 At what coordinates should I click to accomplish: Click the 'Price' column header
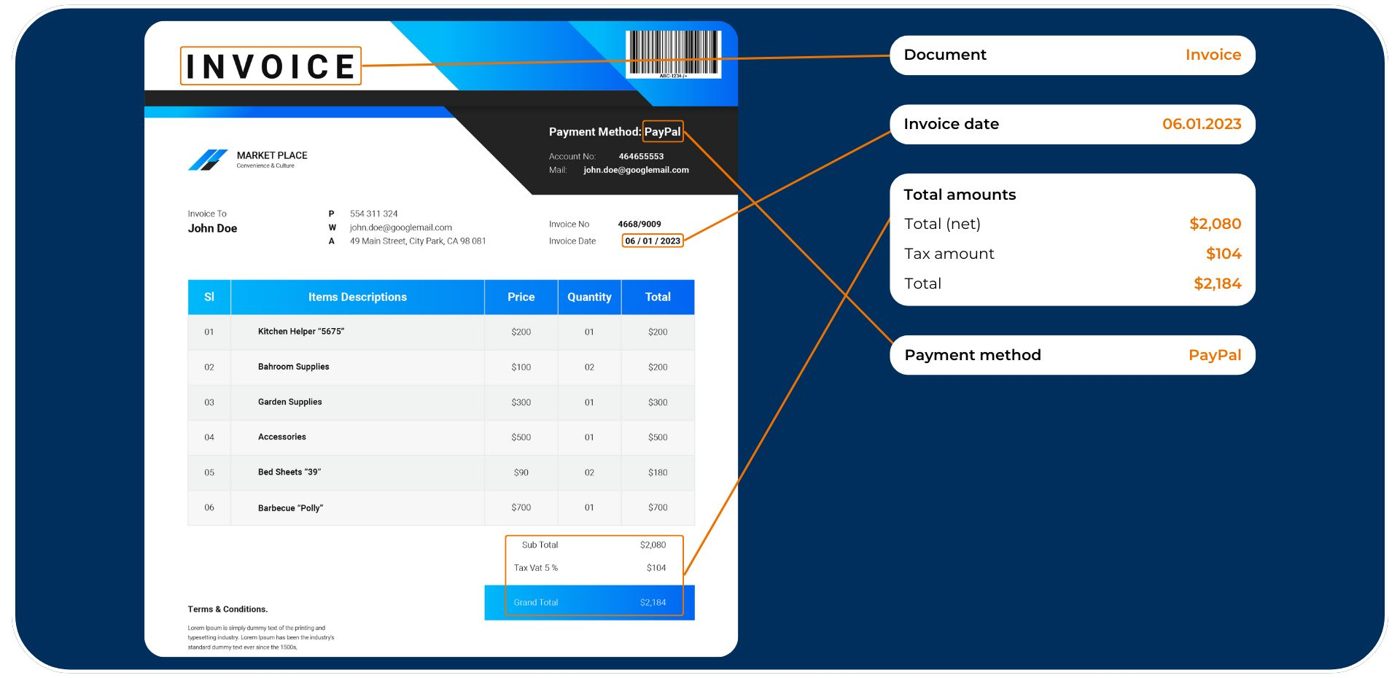pos(521,297)
